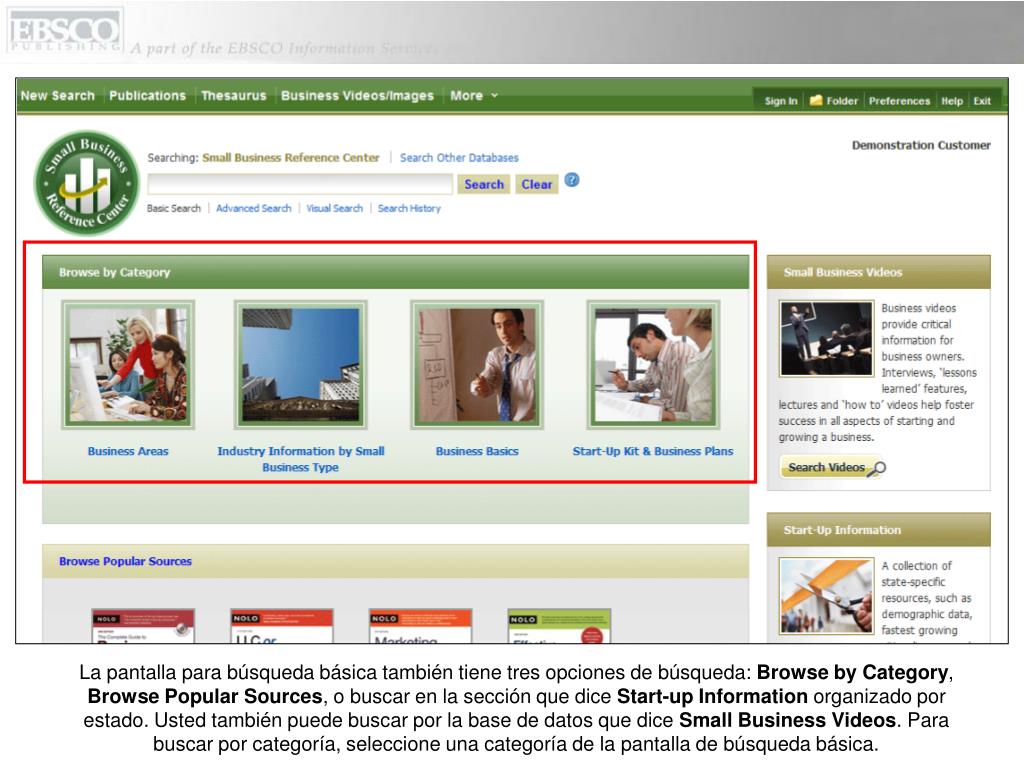Click the EBSCO Publishing logo
1024x768 pixels.
(x=63, y=31)
